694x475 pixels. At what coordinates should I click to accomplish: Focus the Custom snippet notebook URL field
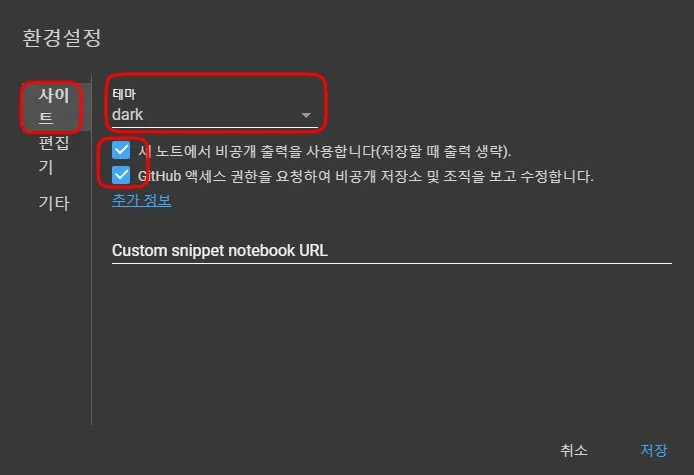[x=392, y=251]
